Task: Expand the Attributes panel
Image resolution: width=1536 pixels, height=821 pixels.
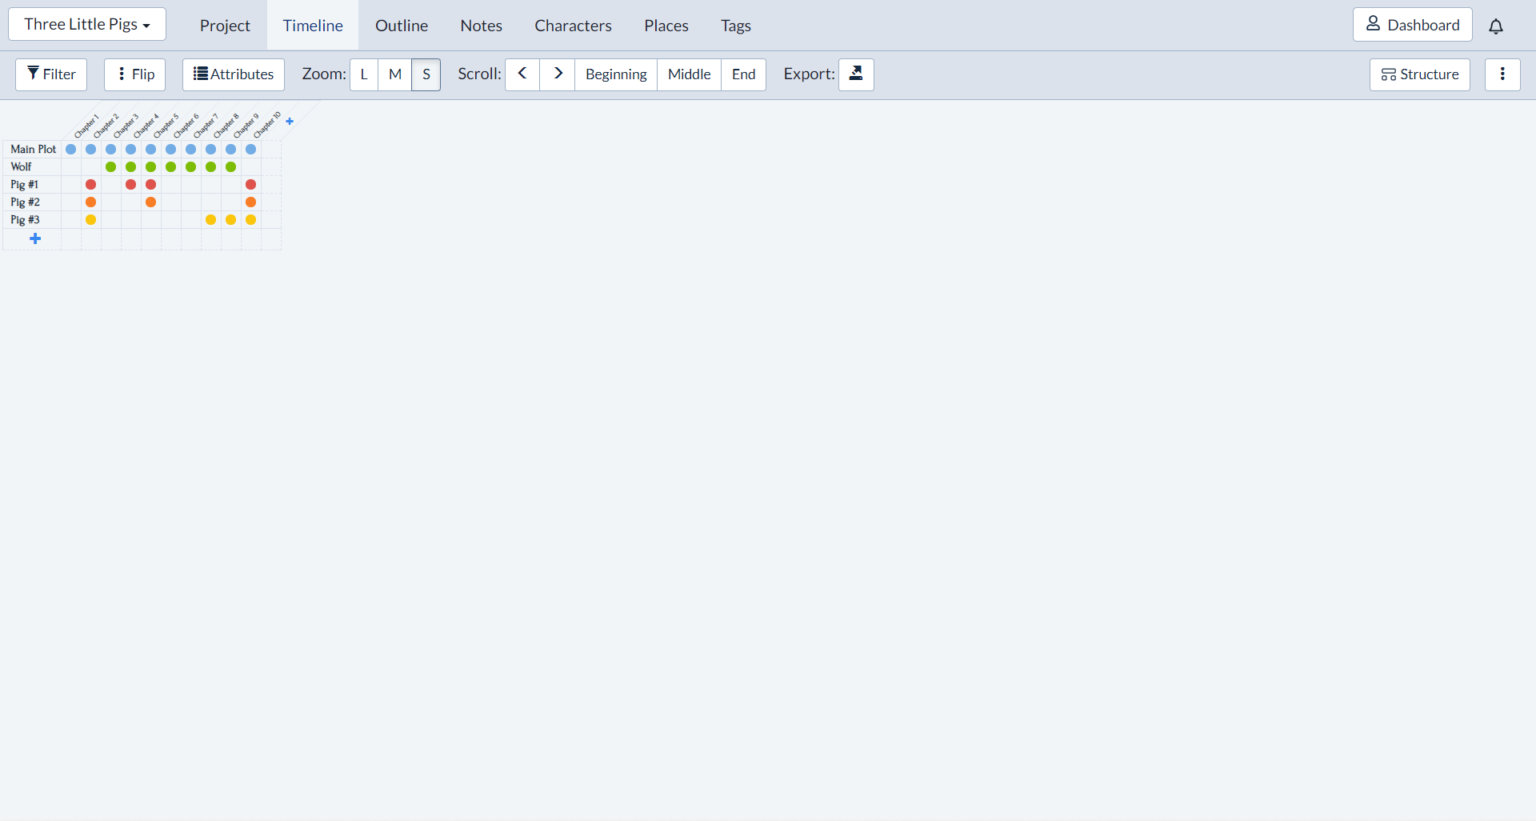Action: [233, 74]
